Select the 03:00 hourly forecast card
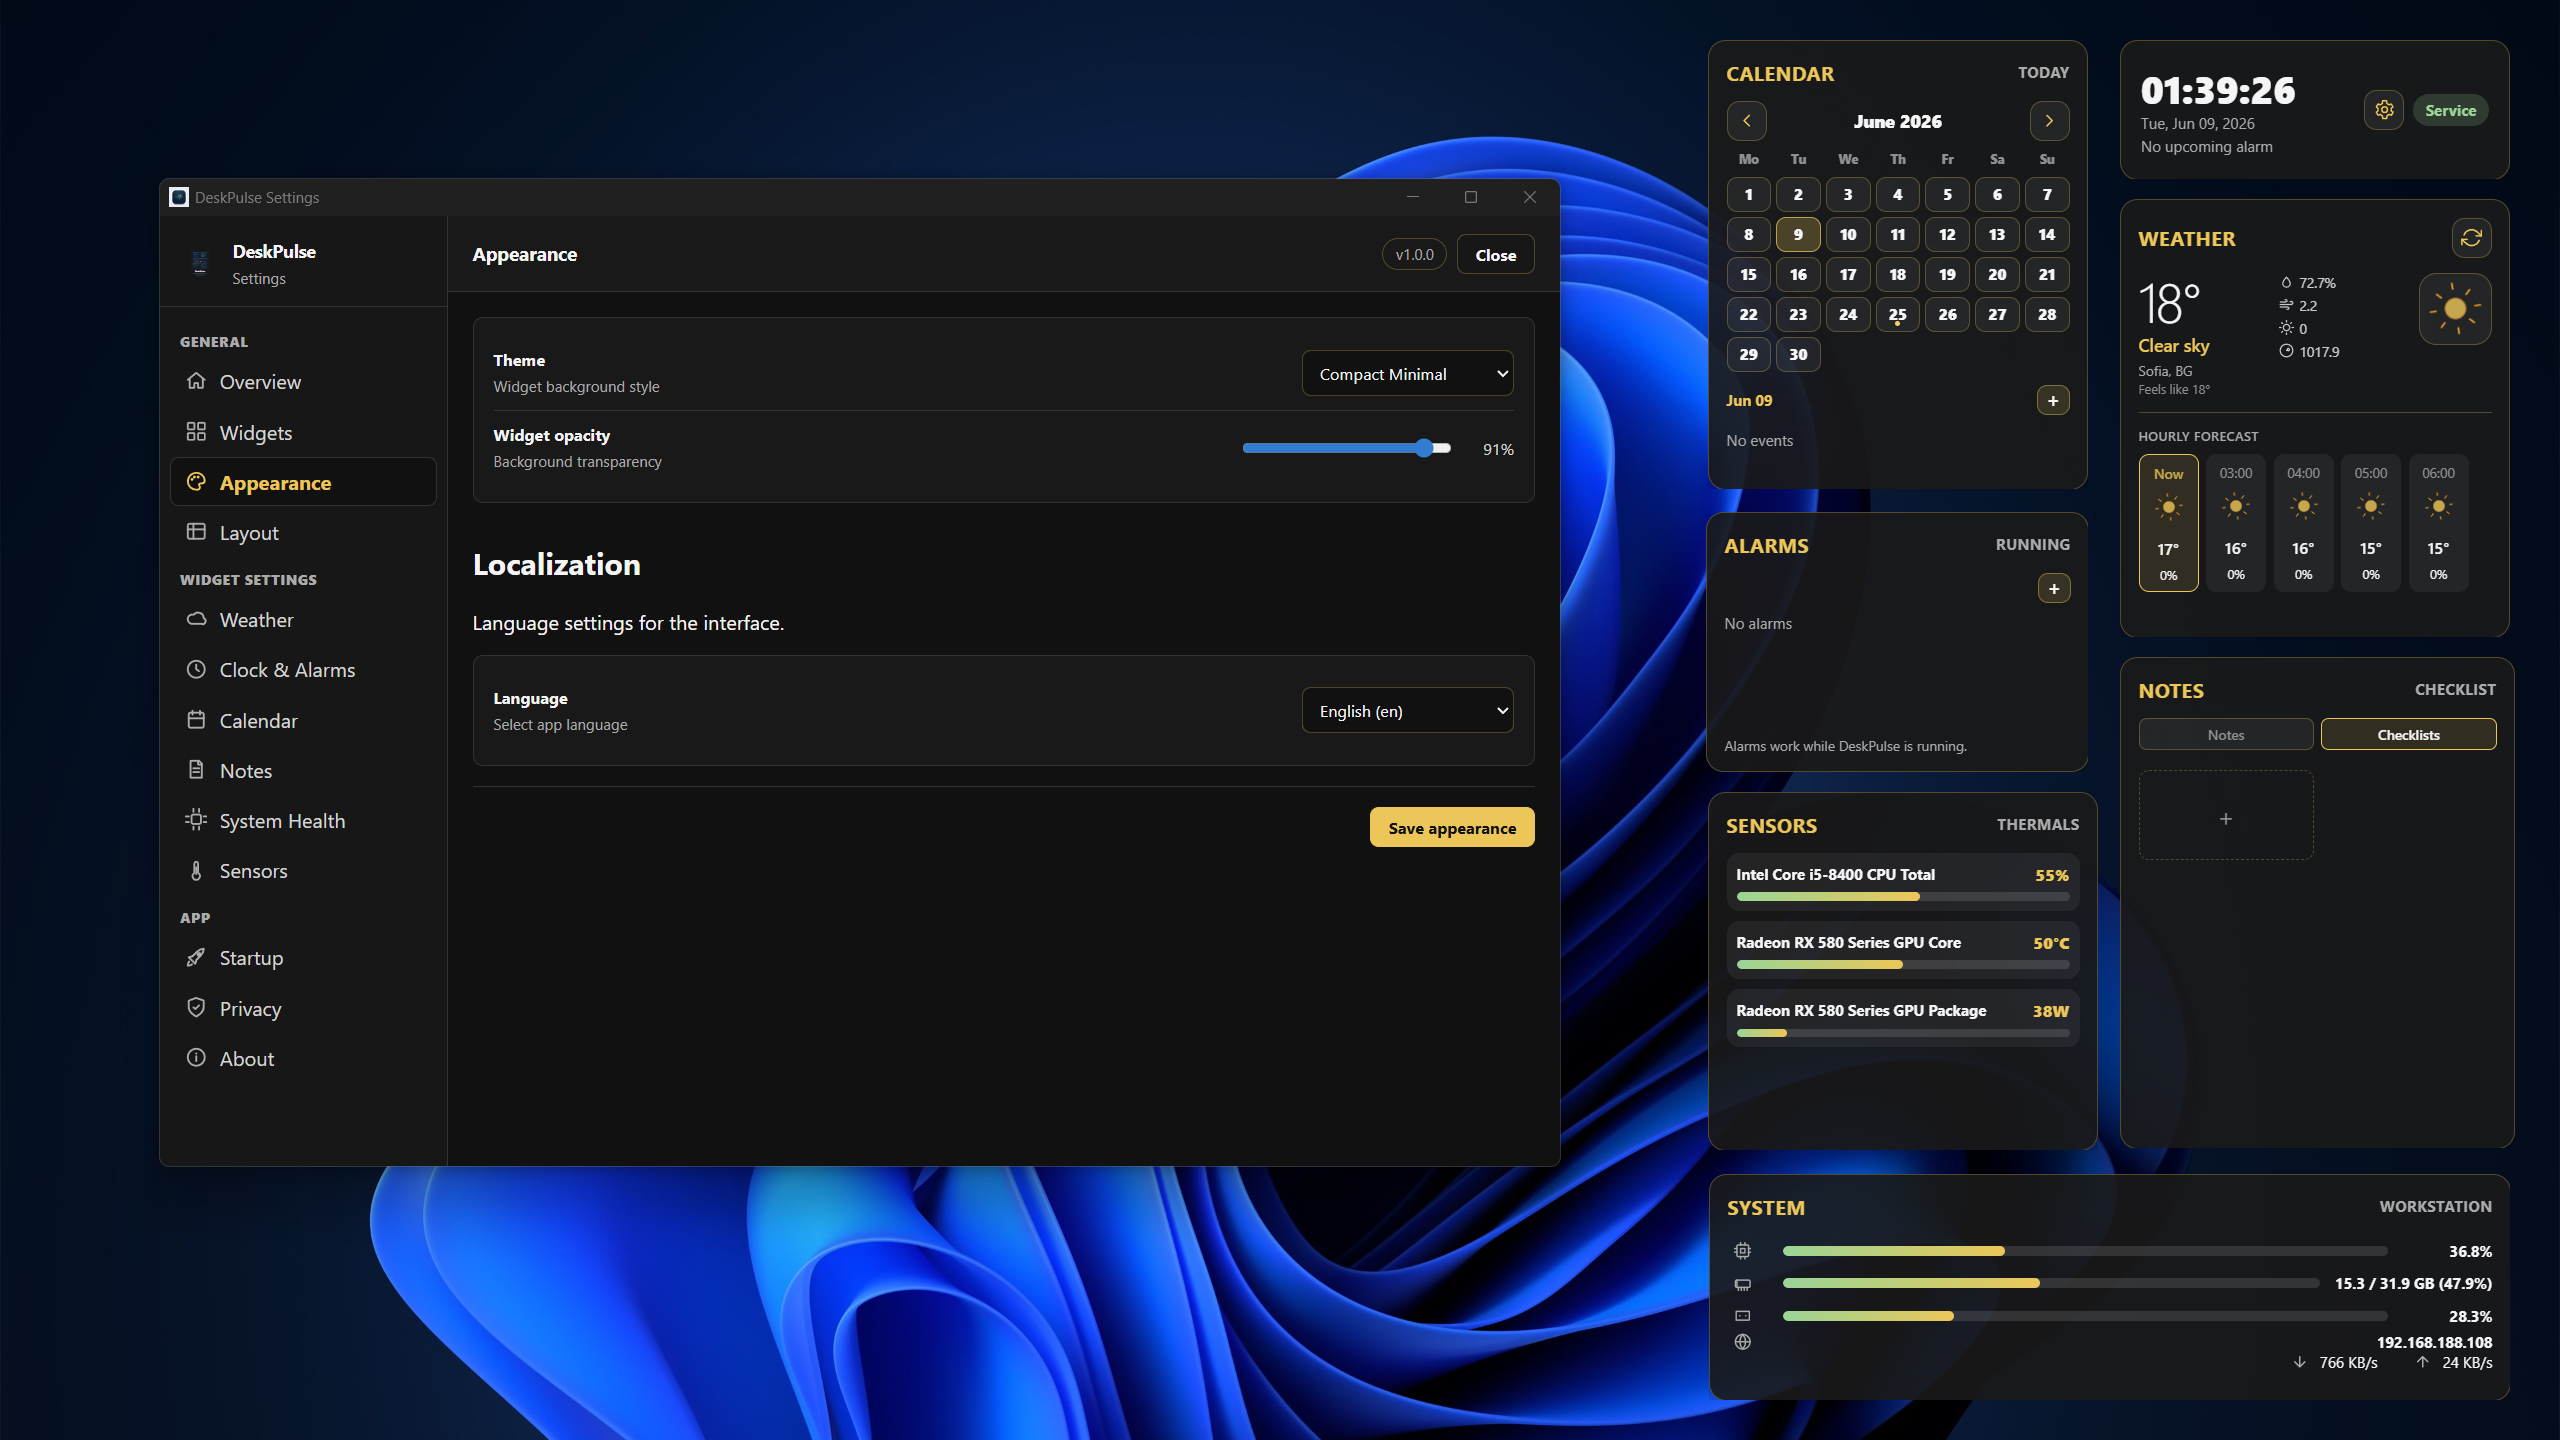The width and height of the screenshot is (2560, 1440). [2236, 523]
